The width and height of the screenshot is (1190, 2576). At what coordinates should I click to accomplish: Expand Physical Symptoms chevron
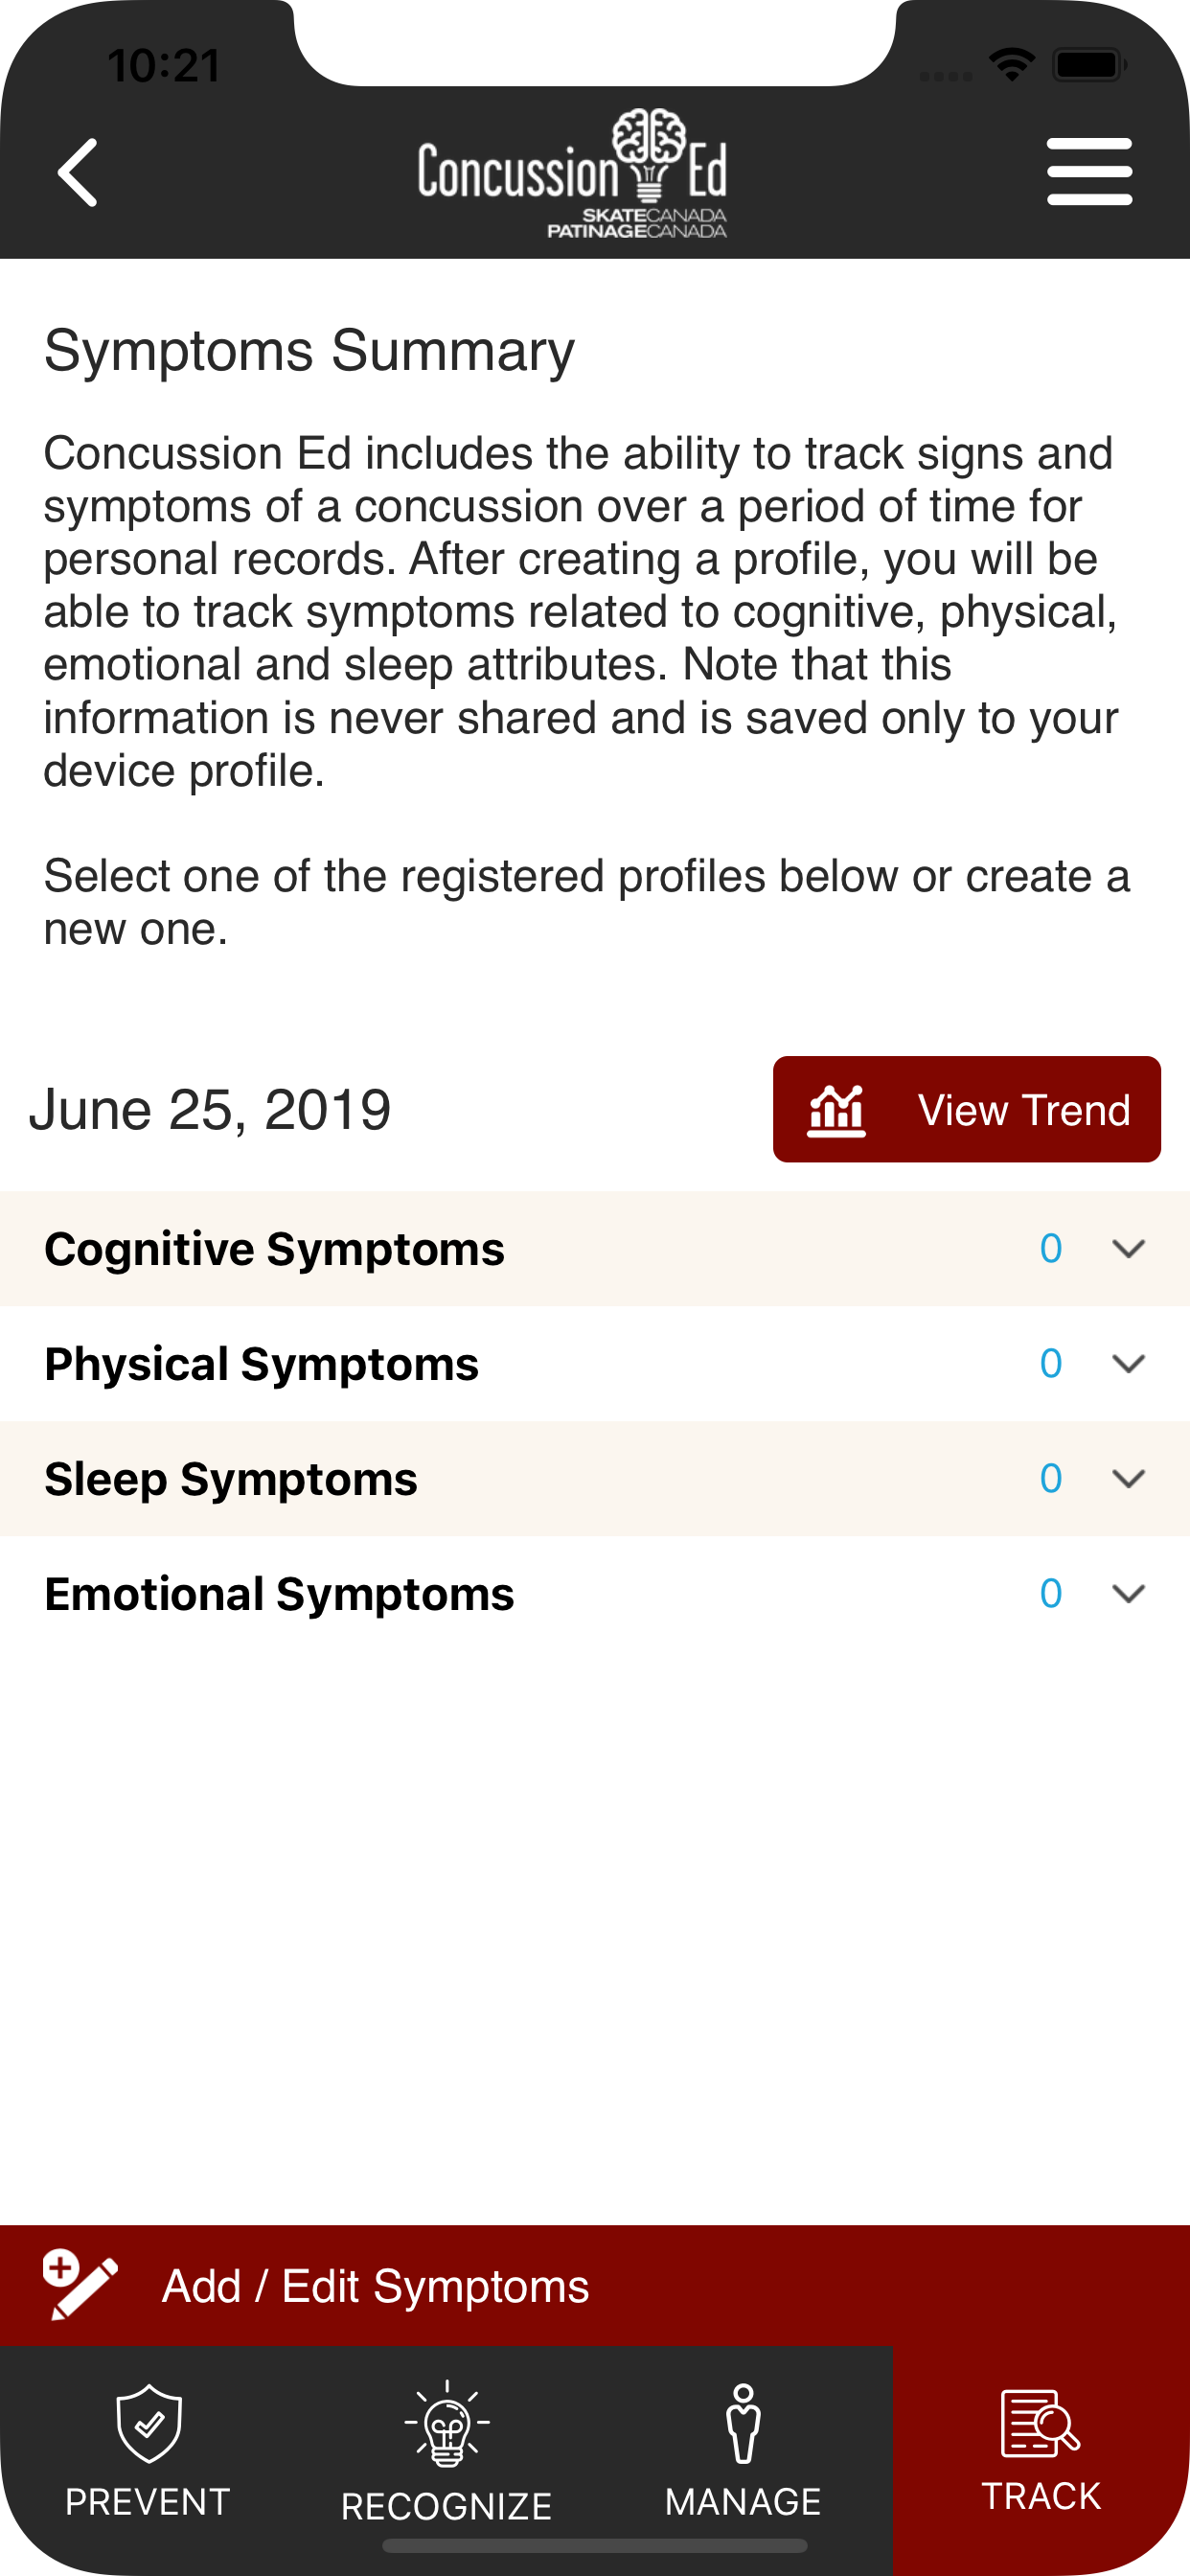pos(1128,1363)
